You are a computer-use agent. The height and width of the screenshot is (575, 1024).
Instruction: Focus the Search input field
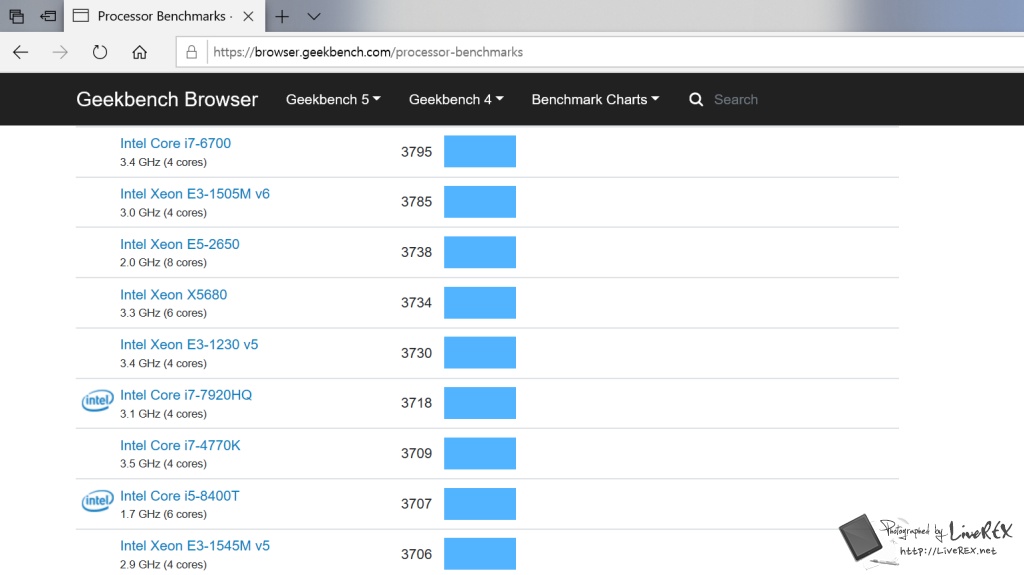click(735, 99)
